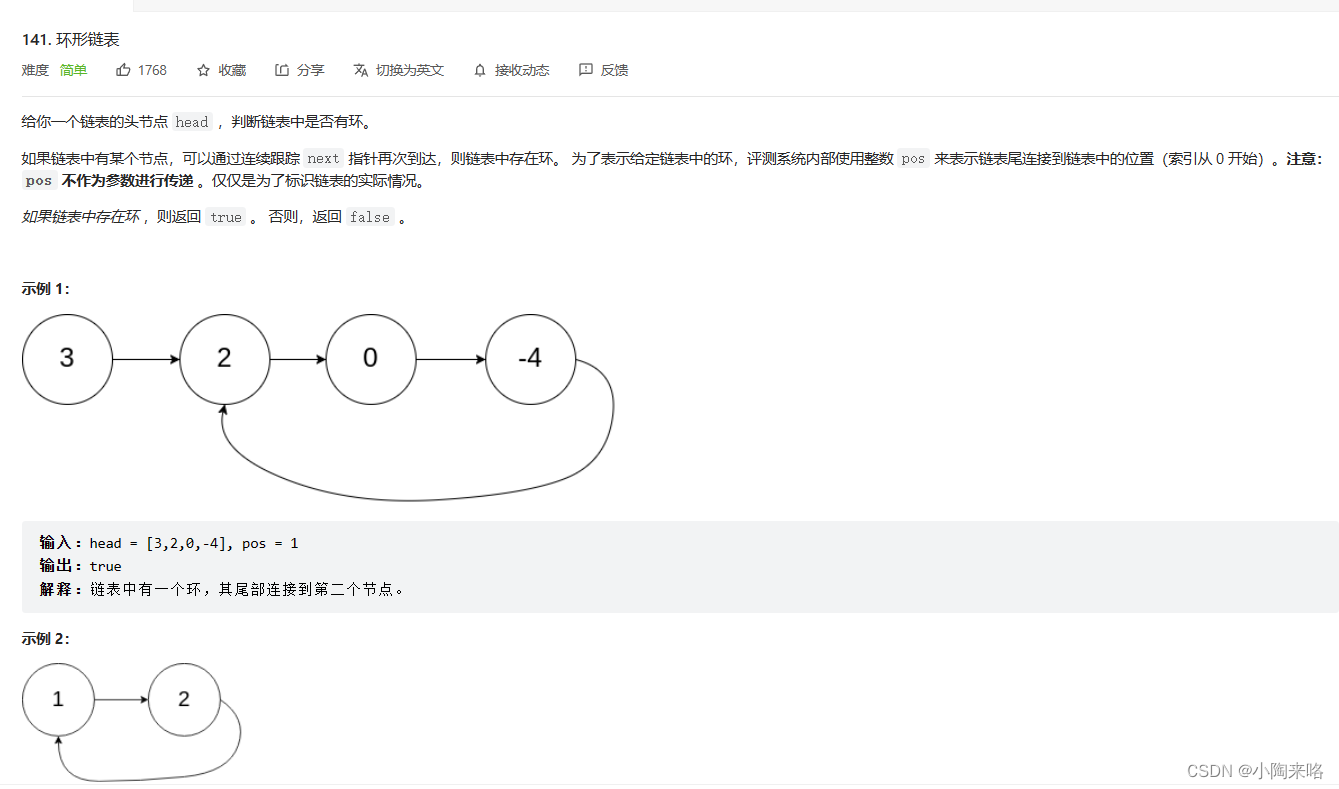
Task: Click node 1 in example 2 diagram
Action: (58, 699)
